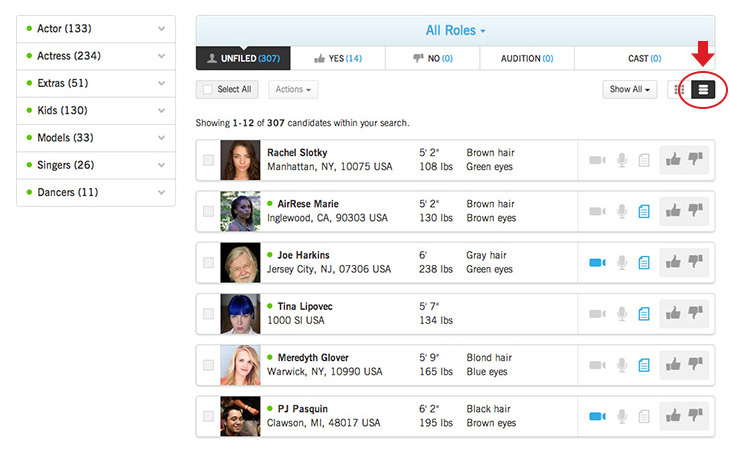Tick the checkbox for AirRese Marie
This screenshot has height=456, width=730.
tap(208, 211)
